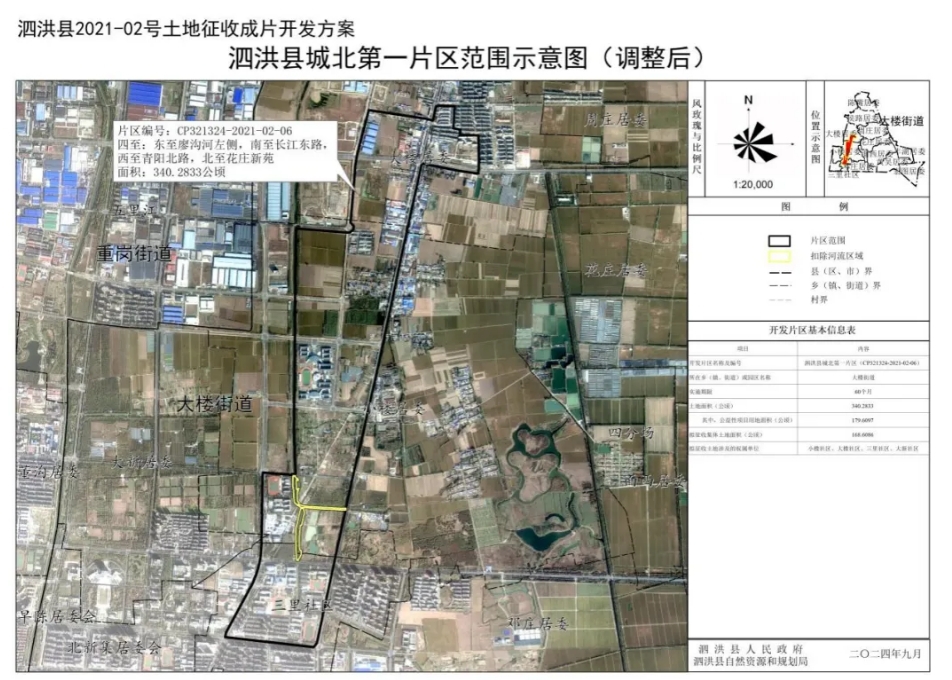Image resolution: width=952 pixels, height=680 pixels.
Task: Click the 邓庄居委 map label
Action: [537, 624]
